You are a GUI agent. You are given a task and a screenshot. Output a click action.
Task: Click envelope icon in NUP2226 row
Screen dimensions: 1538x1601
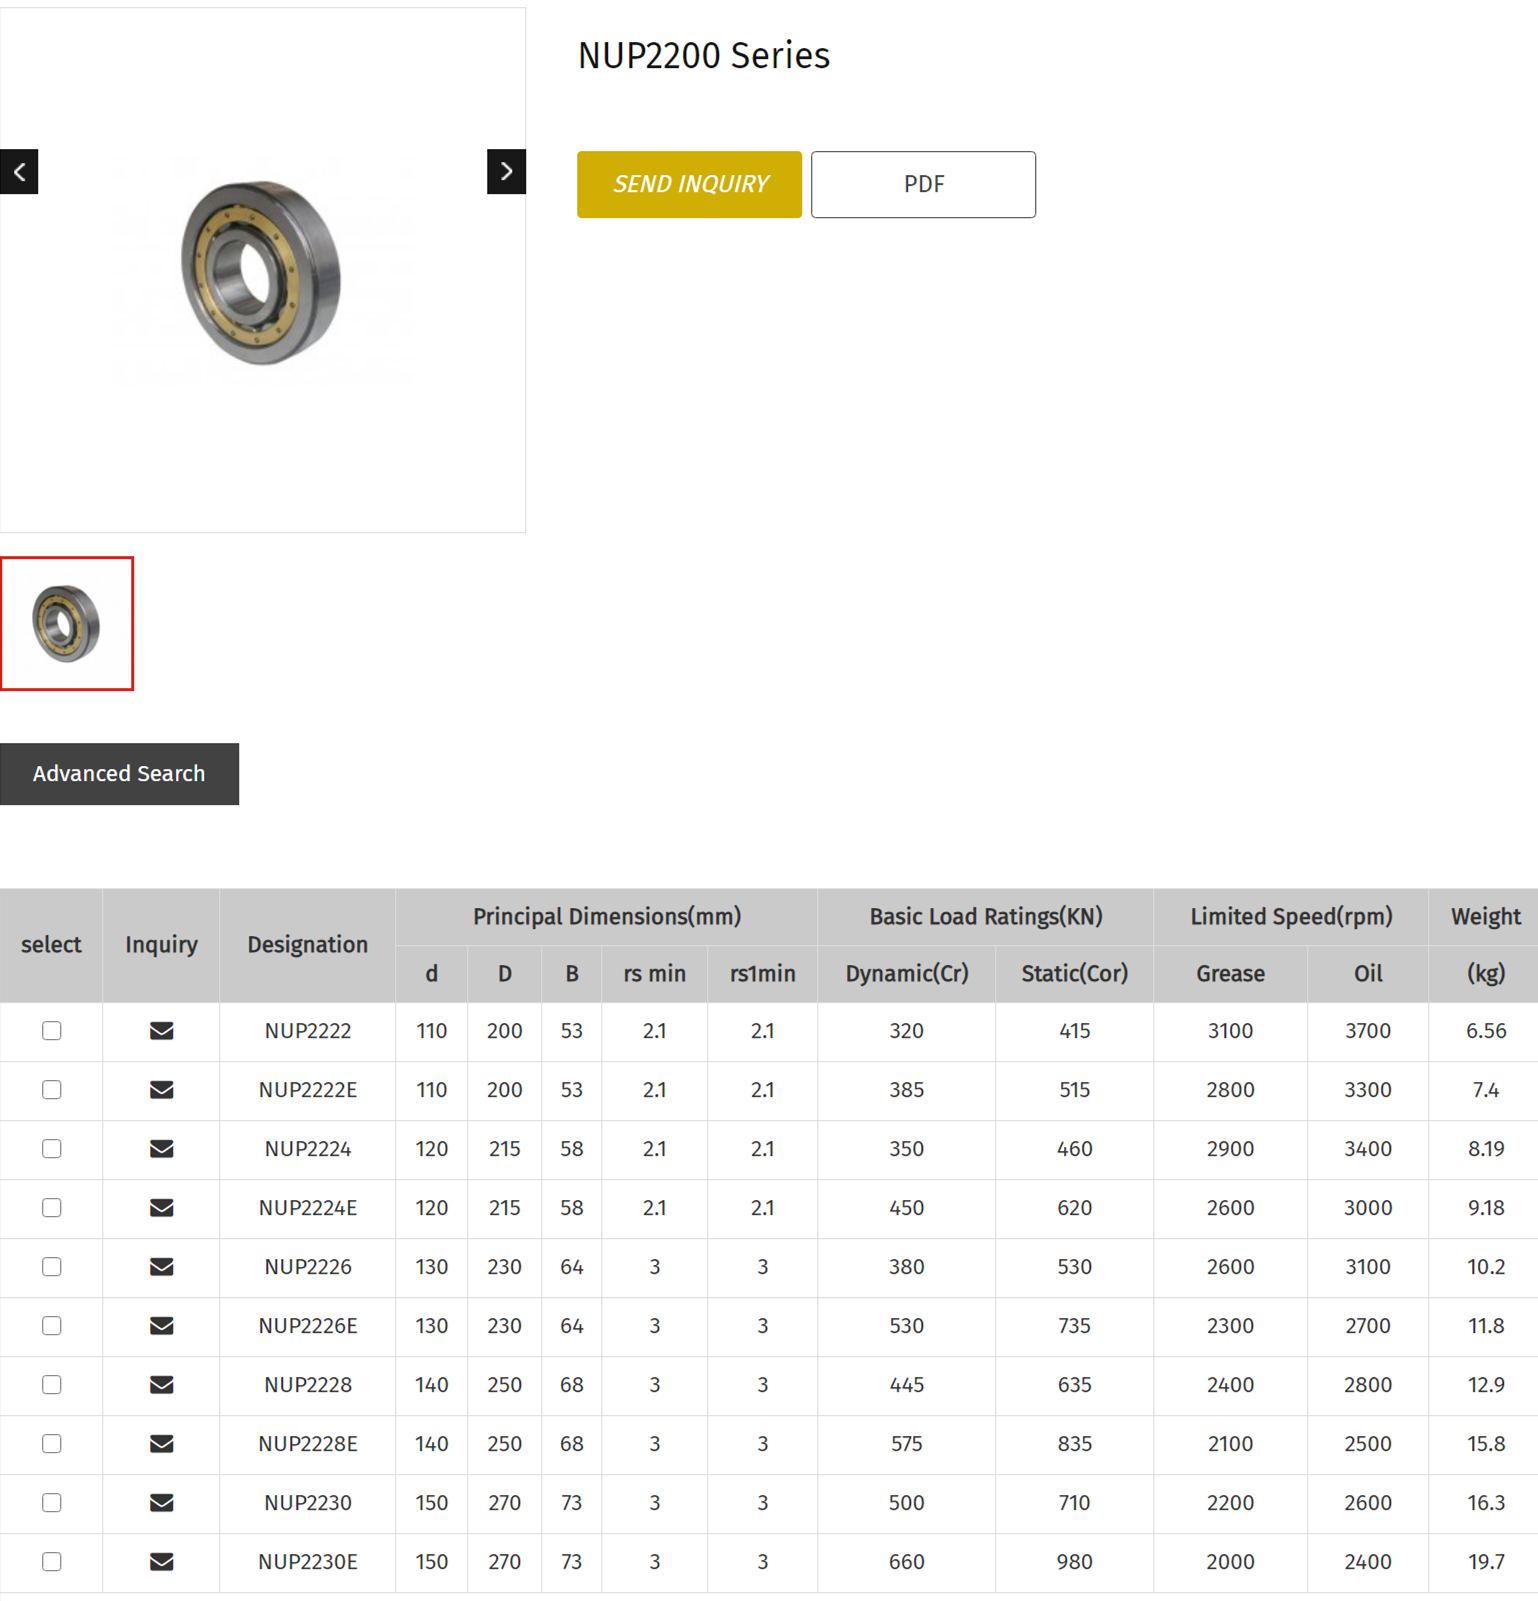click(161, 1267)
